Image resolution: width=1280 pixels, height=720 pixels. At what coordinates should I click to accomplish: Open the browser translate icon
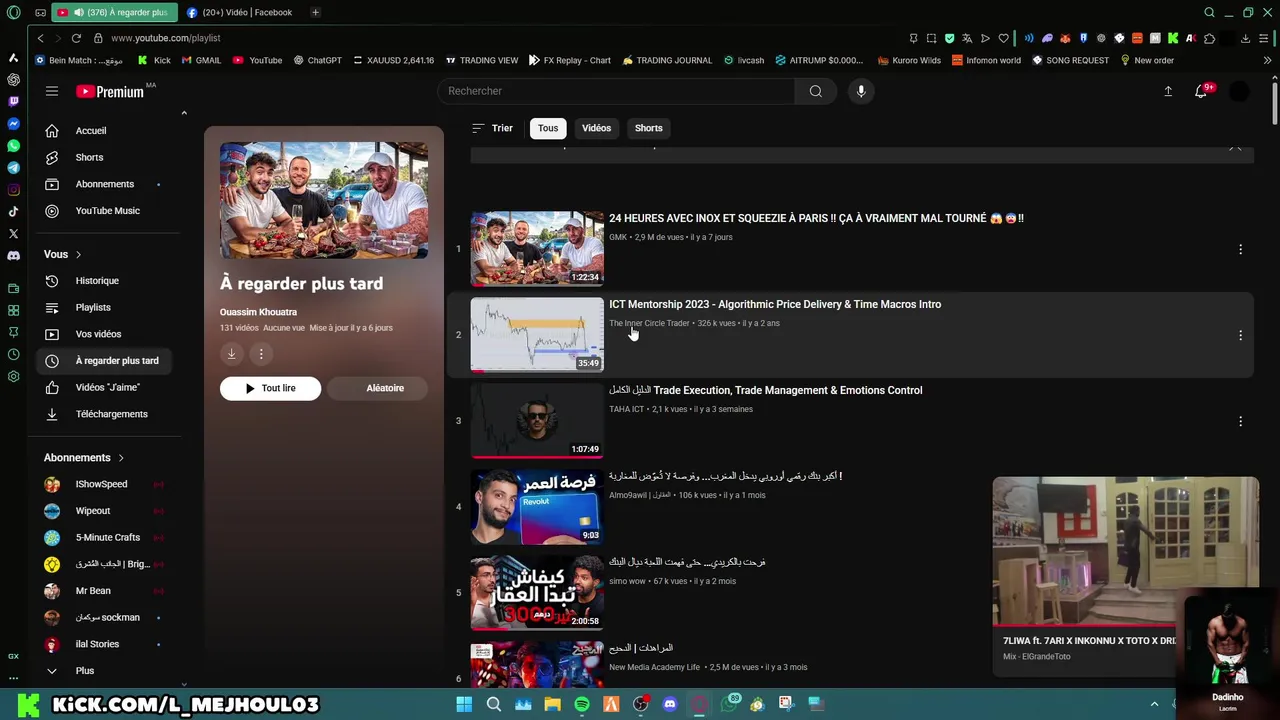pos(967,38)
